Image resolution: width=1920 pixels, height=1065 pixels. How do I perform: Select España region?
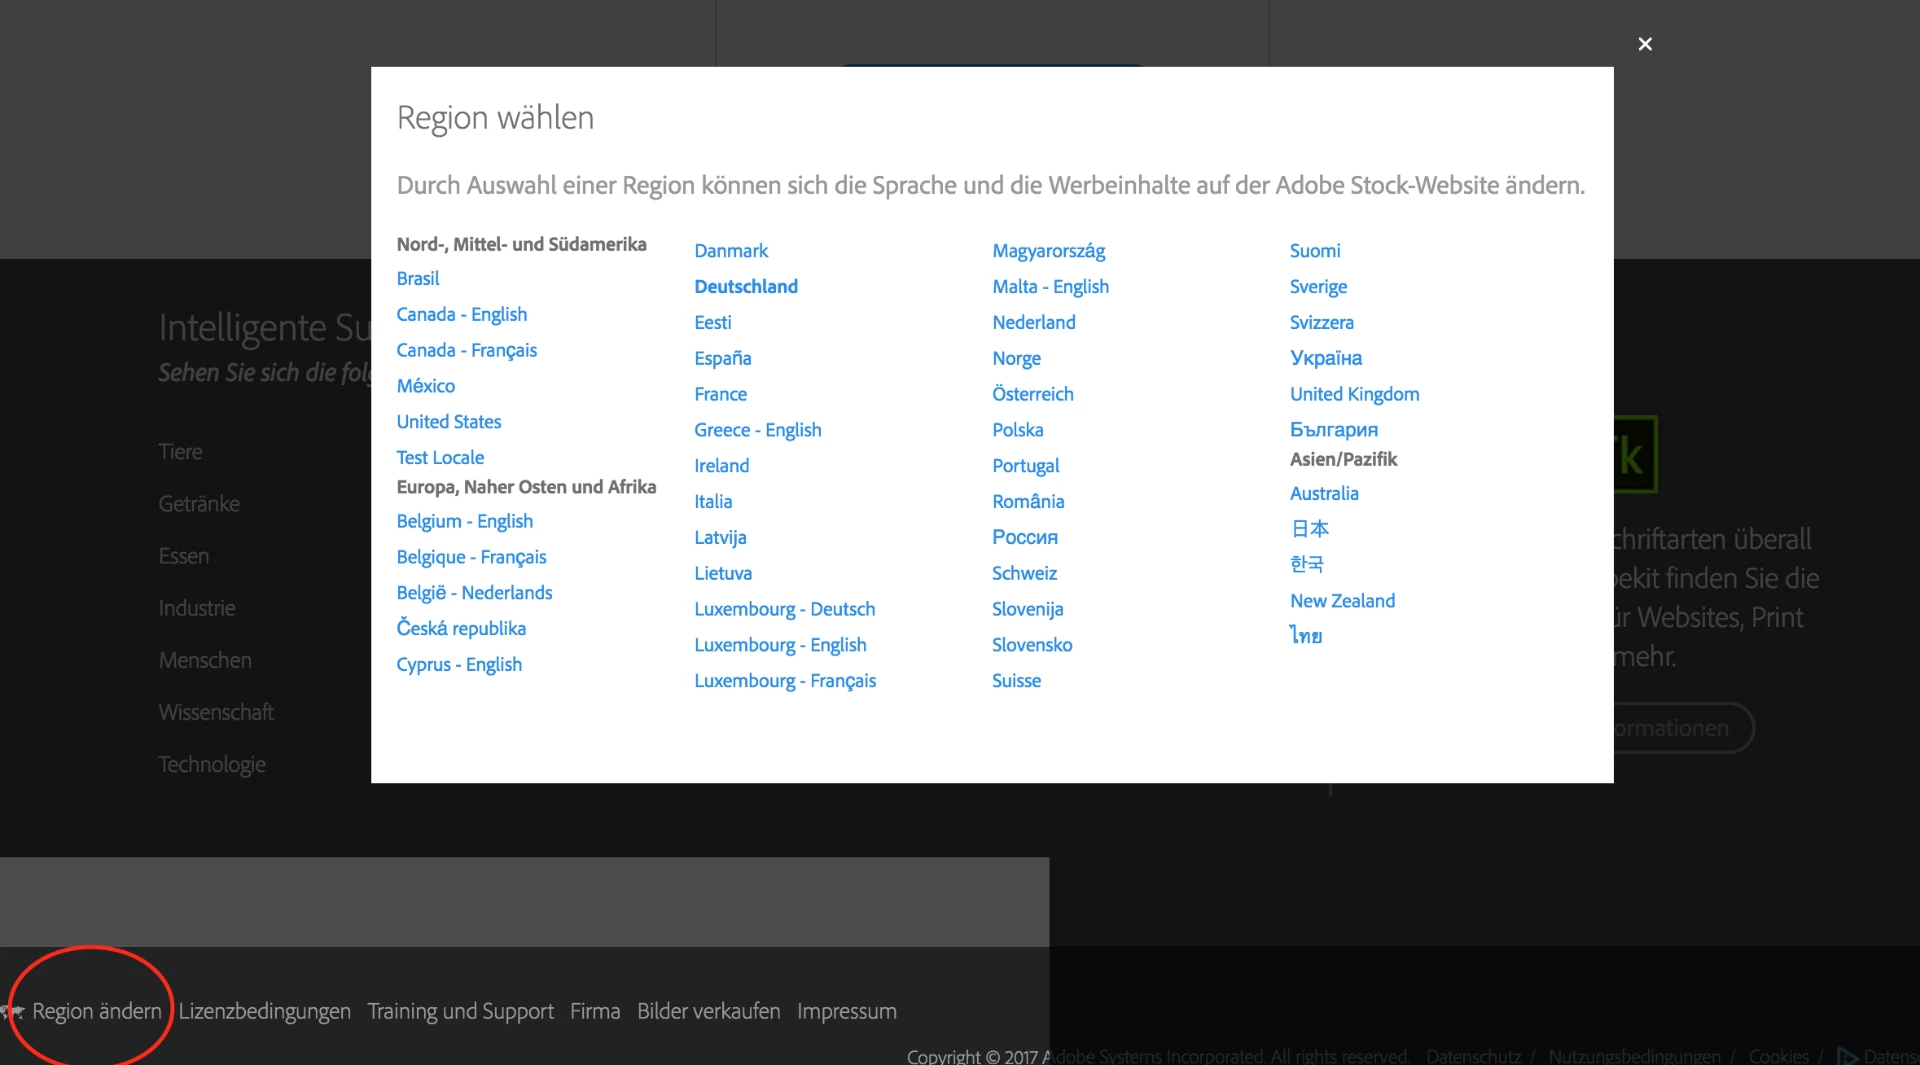(723, 359)
